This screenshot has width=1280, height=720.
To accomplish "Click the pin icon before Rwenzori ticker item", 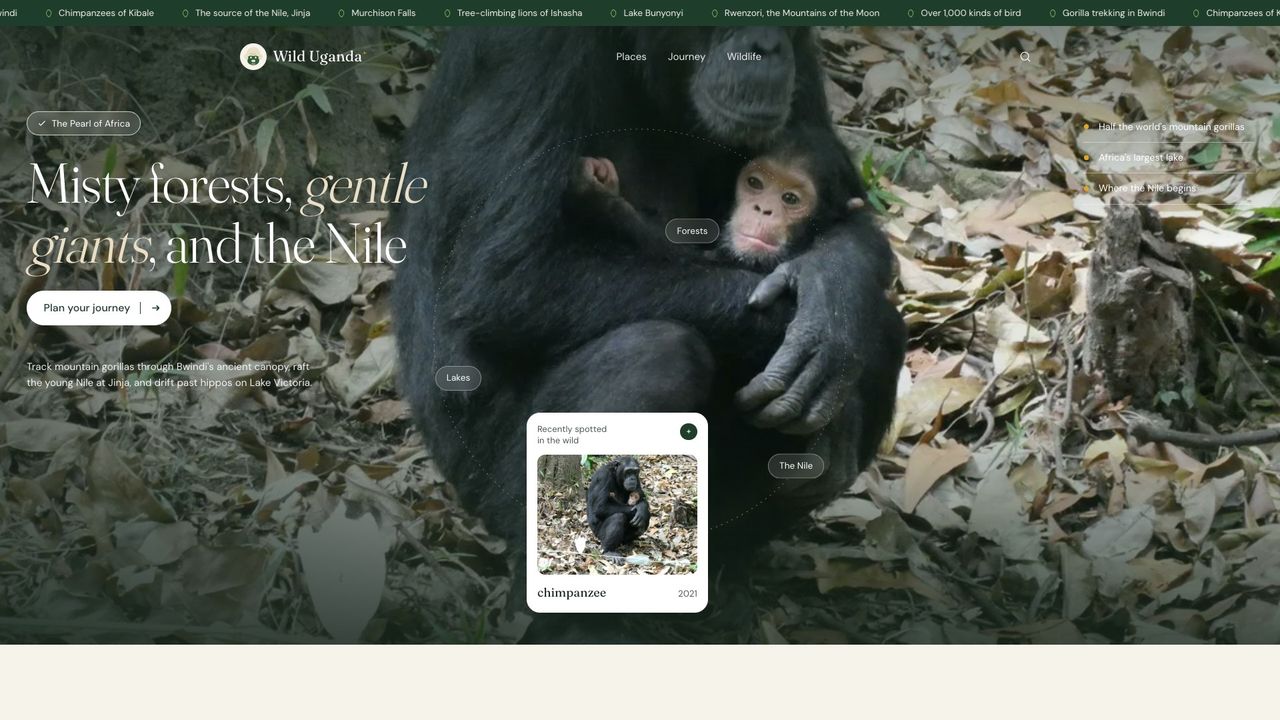I will (x=714, y=13).
